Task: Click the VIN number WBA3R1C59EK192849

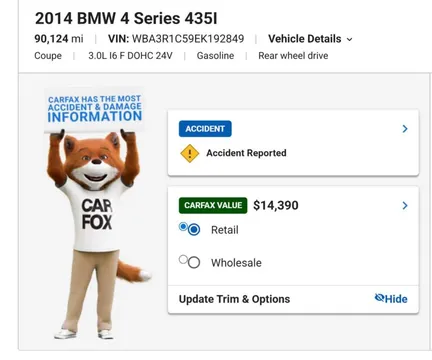Action: coord(188,39)
